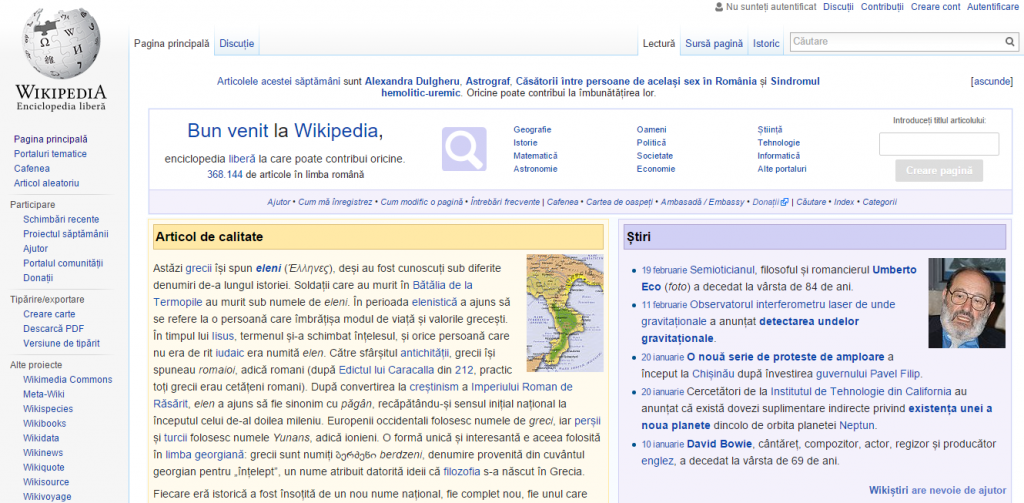The width and height of the screenshot is (1024, 503).
Task: Open Versiune de tipărit link
Action: point(61,344)
